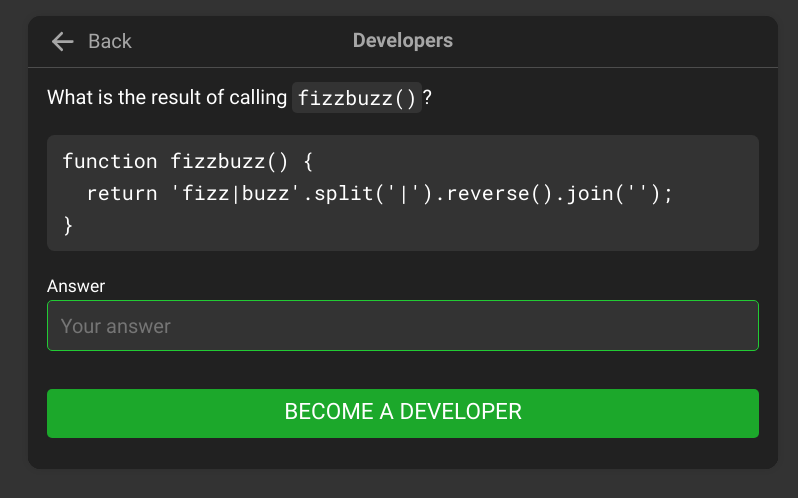
Task: Click the "Developers" header title
Action: [x=402, y=41]
